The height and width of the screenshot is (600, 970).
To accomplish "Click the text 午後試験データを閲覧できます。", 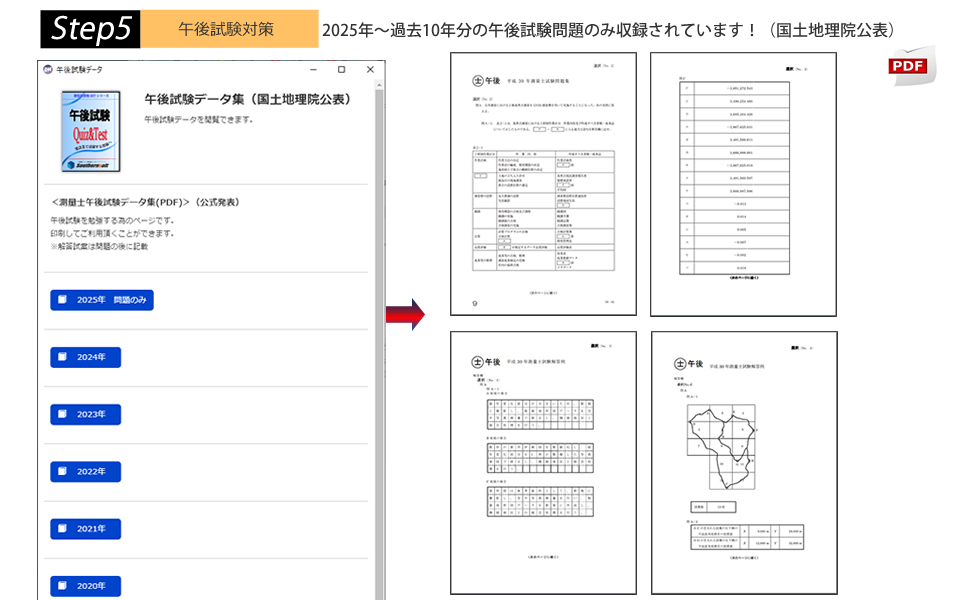I will [x=199, y=119].
